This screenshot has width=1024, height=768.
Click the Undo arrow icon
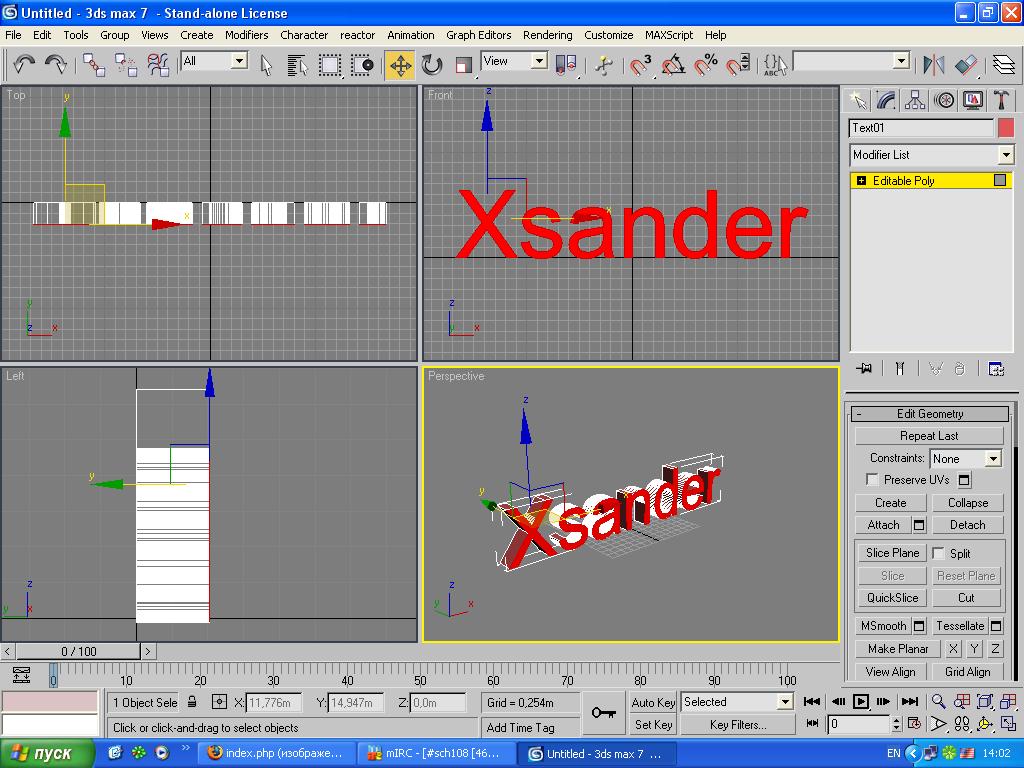coord(24,66)
